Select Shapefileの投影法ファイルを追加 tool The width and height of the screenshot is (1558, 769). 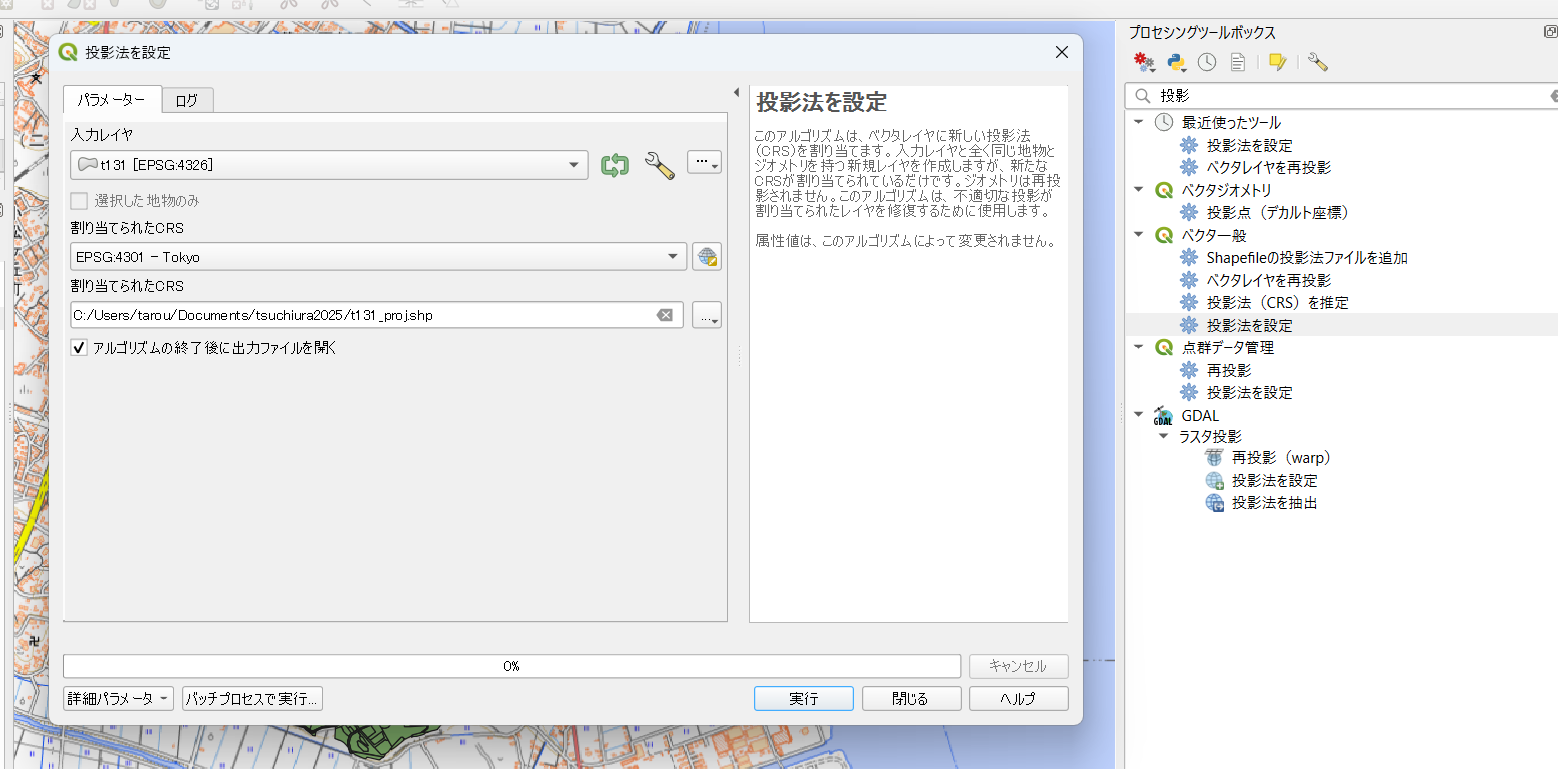(1307, 257)
